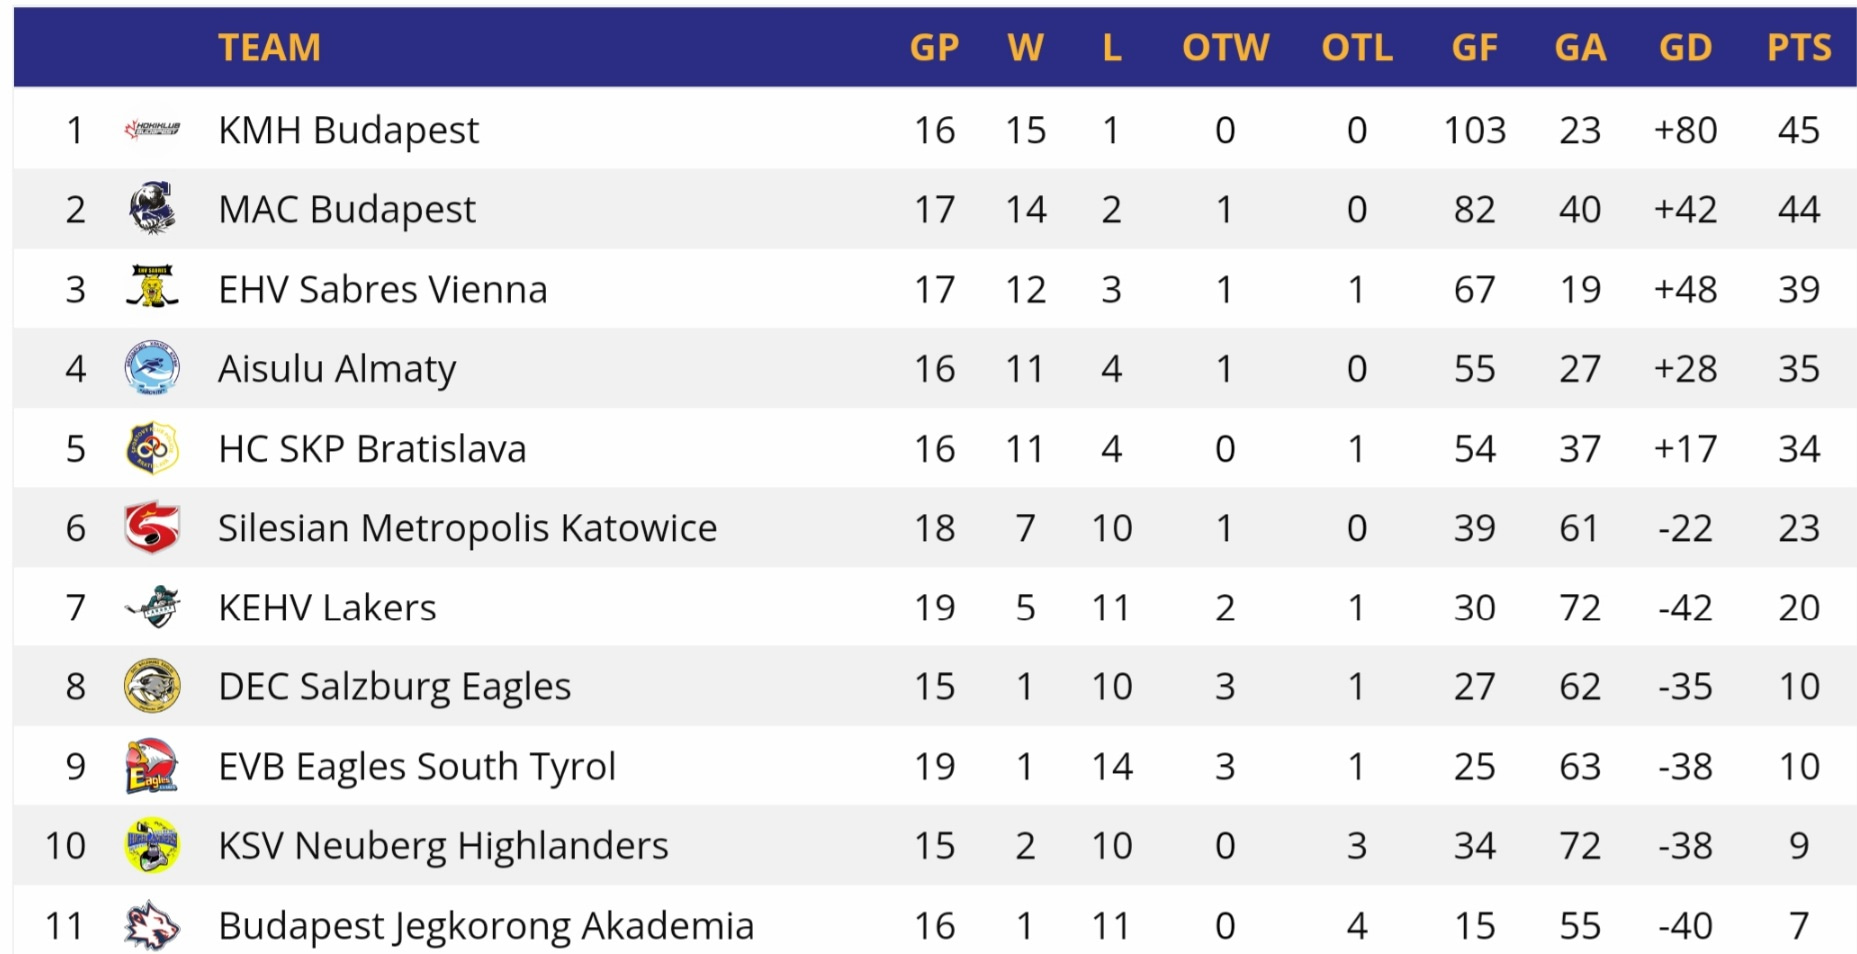This screenshot has width=1857, height=954.
Task: Sort table by GD column header
Action: (1685, 47)
